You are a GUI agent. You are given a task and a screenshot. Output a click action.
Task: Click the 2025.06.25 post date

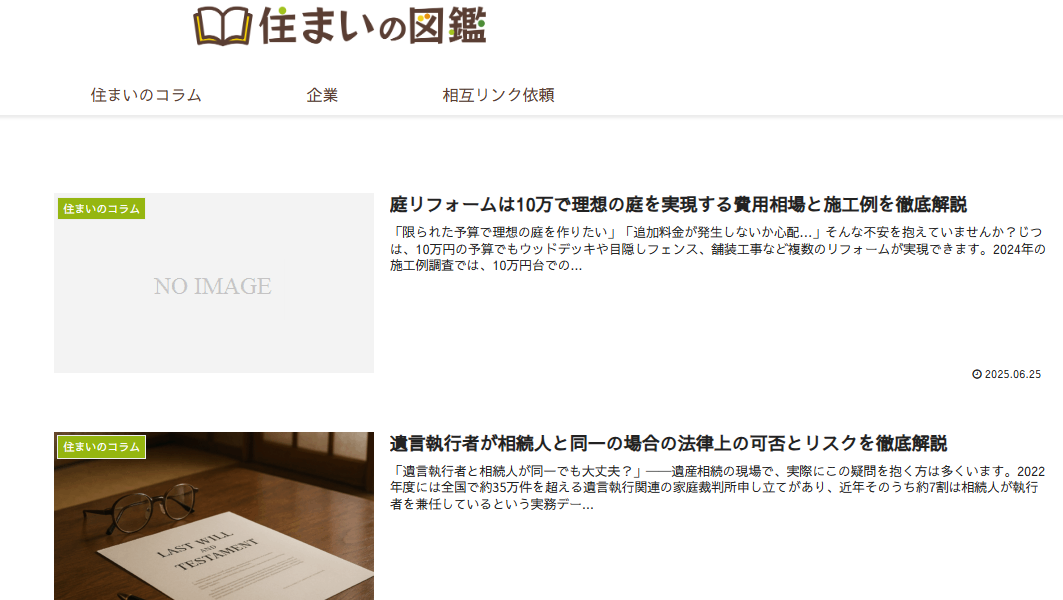tap(1012, 374)
